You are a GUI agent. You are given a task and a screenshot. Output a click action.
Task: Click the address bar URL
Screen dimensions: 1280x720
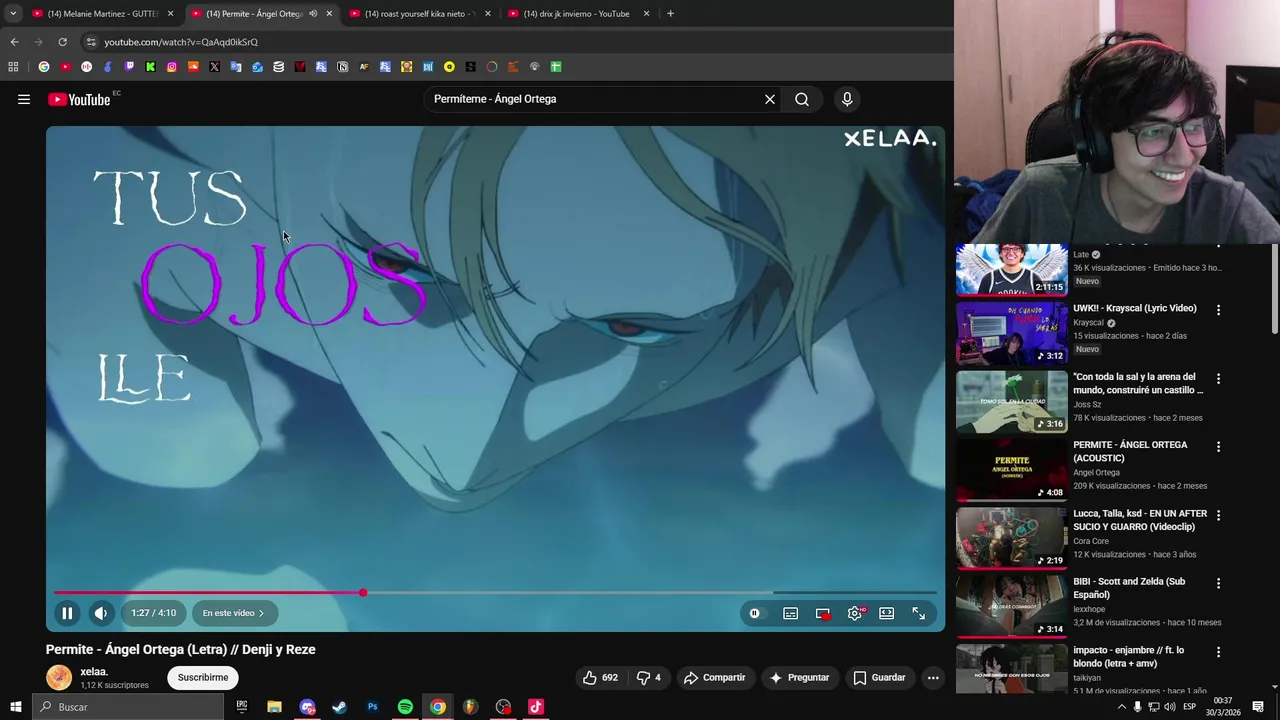click(181, 42)
